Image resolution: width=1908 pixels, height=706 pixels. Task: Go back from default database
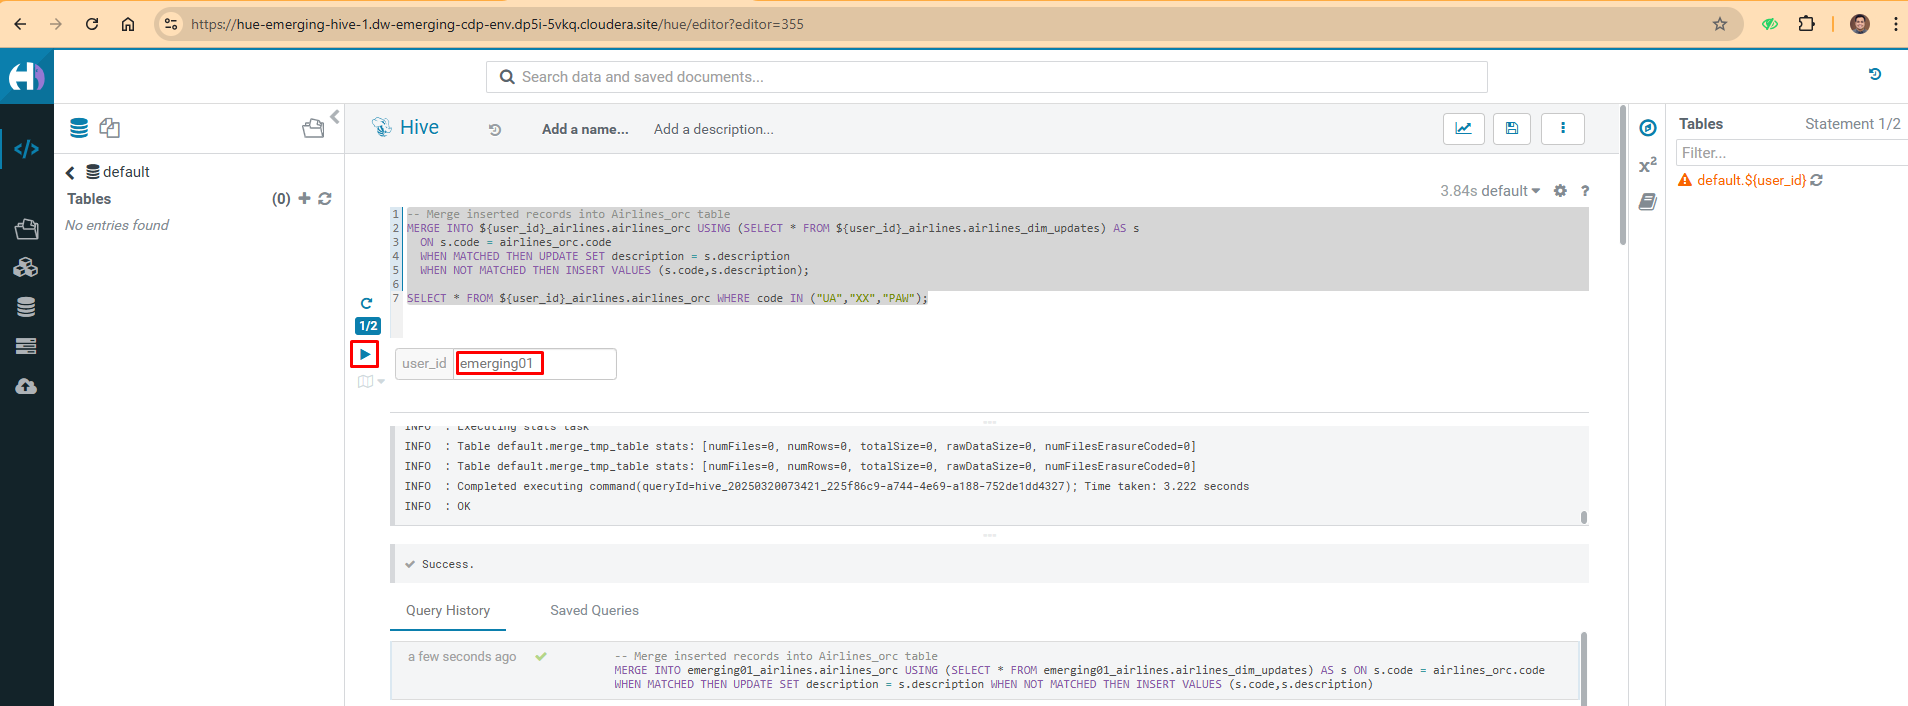(70, 173)
